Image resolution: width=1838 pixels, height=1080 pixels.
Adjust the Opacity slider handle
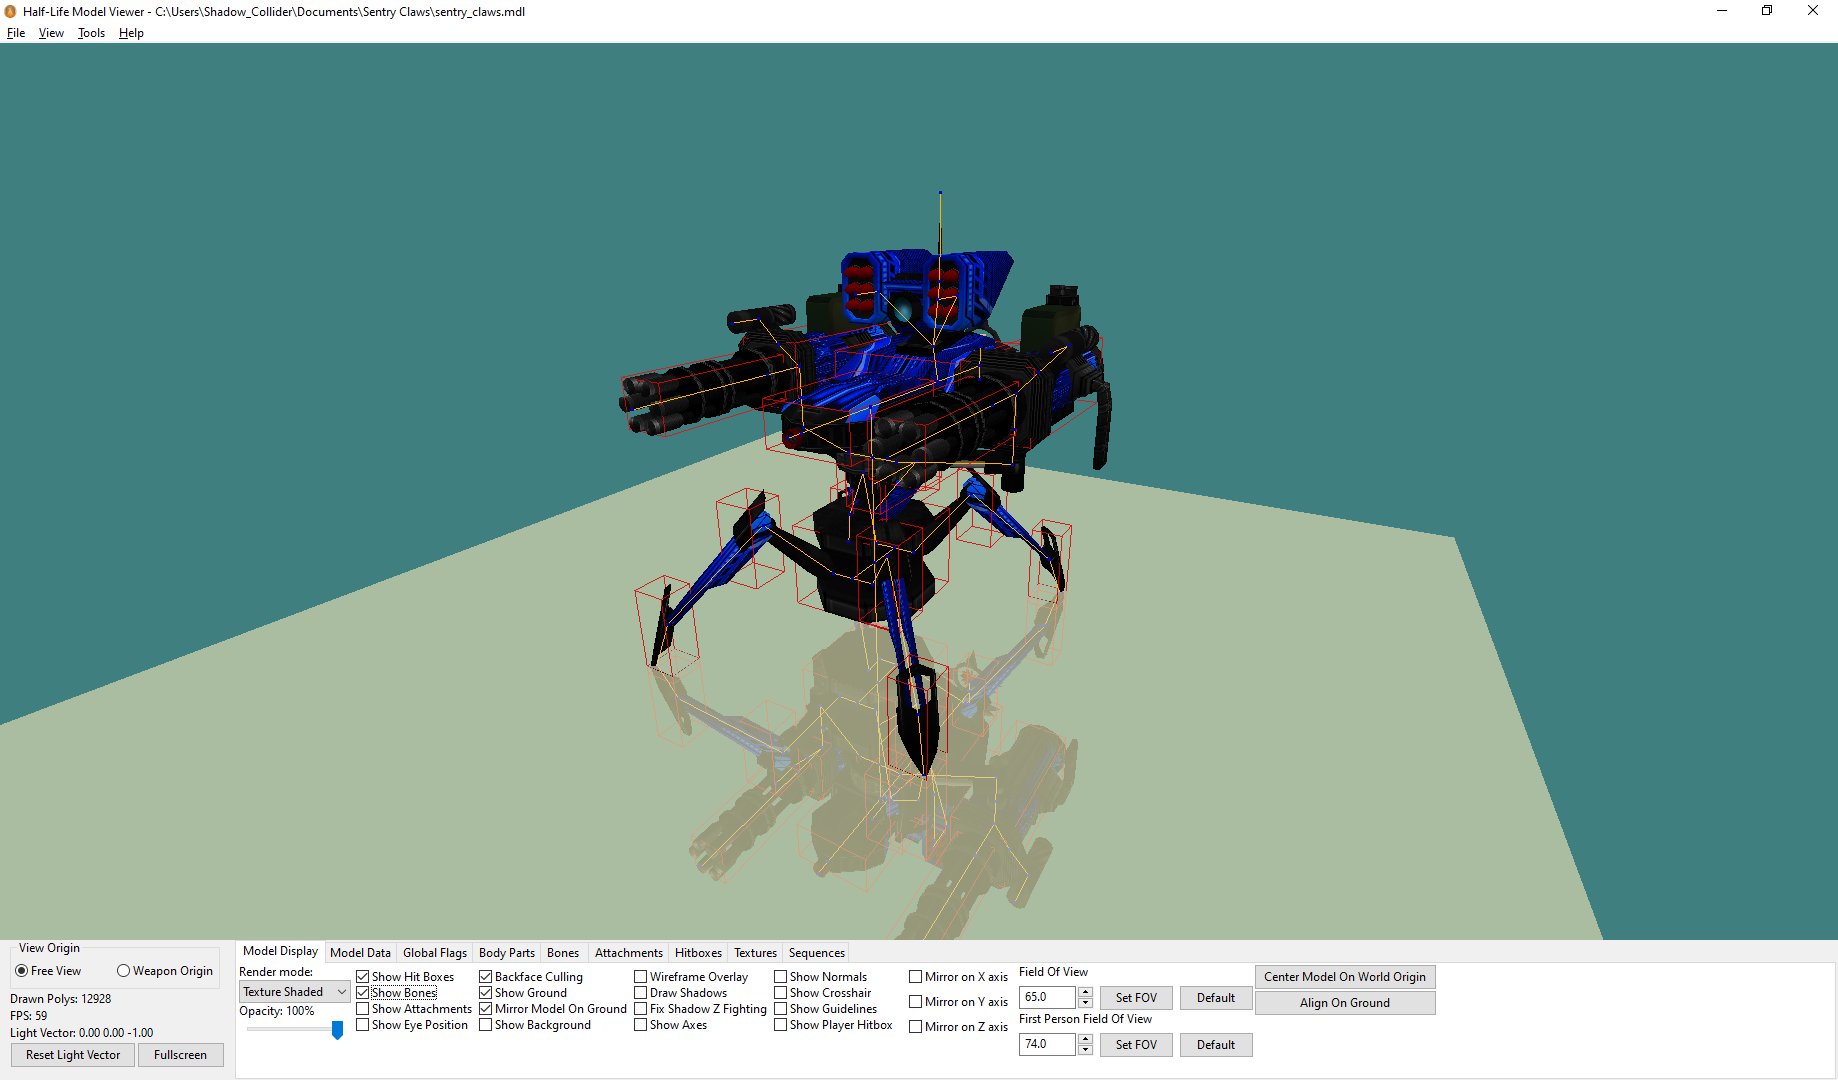tap(337, 1029)
